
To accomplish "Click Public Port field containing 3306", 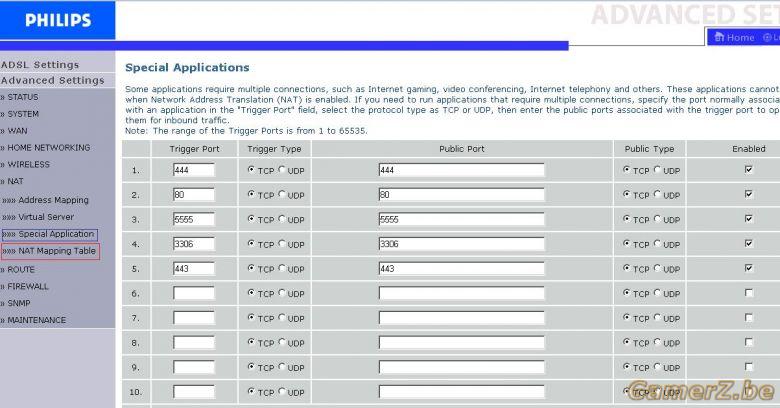I will tap(461, 244).
